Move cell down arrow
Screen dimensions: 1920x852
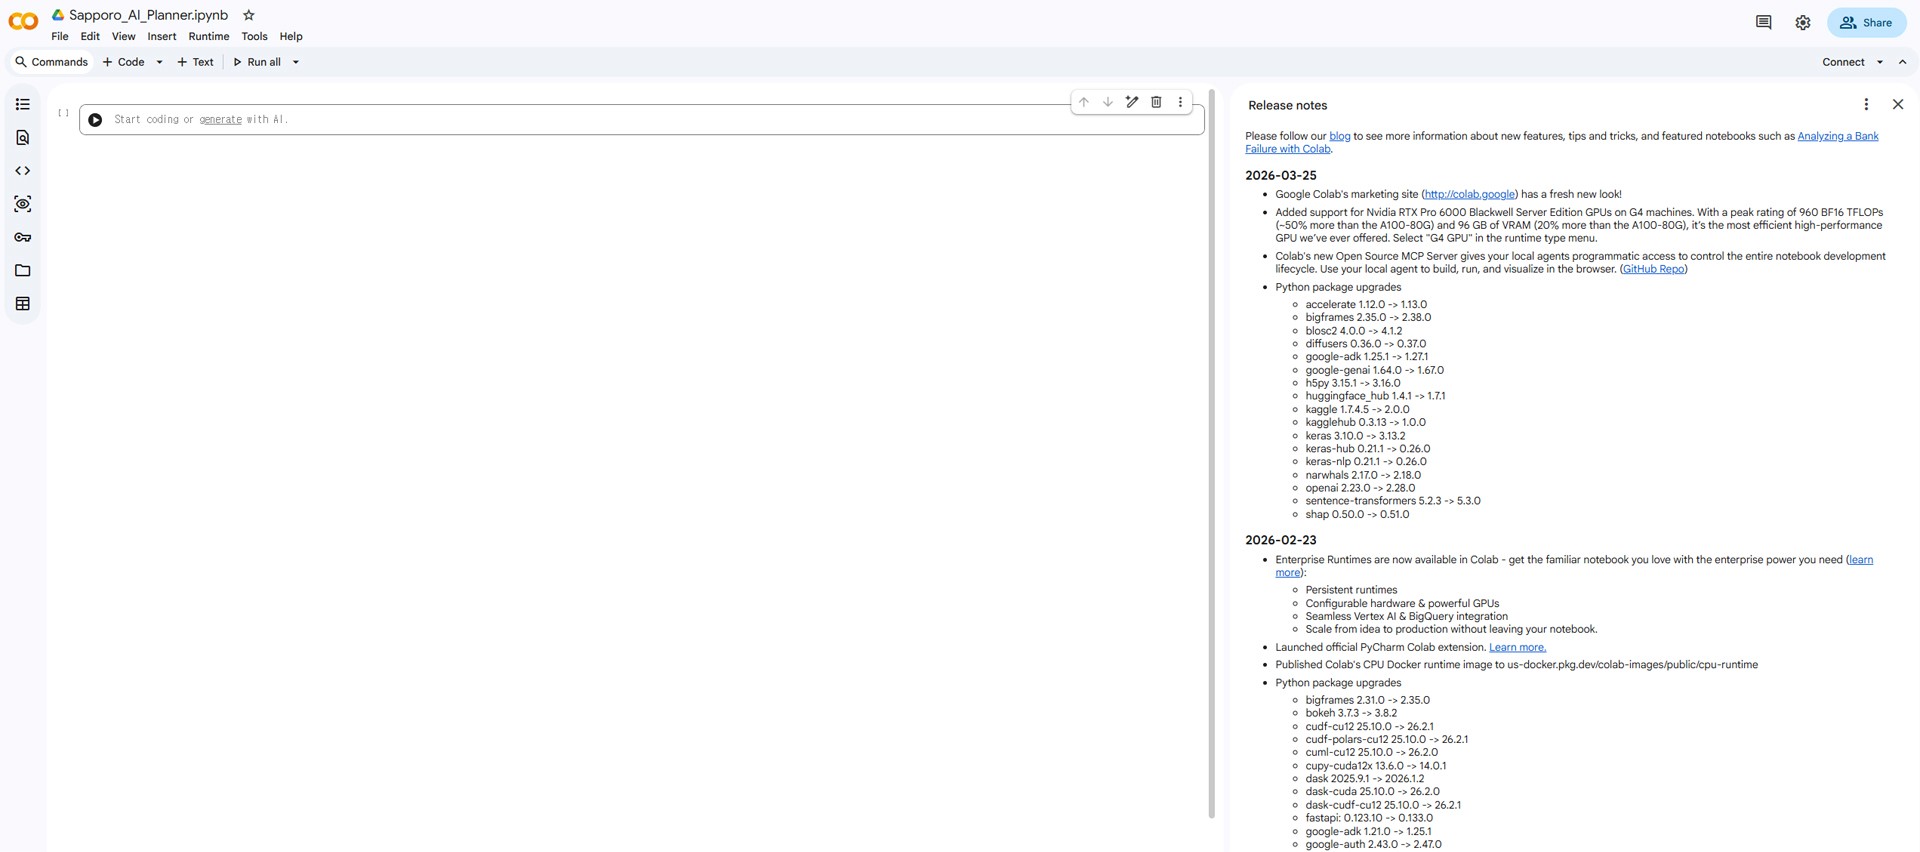click(1107, 102)
